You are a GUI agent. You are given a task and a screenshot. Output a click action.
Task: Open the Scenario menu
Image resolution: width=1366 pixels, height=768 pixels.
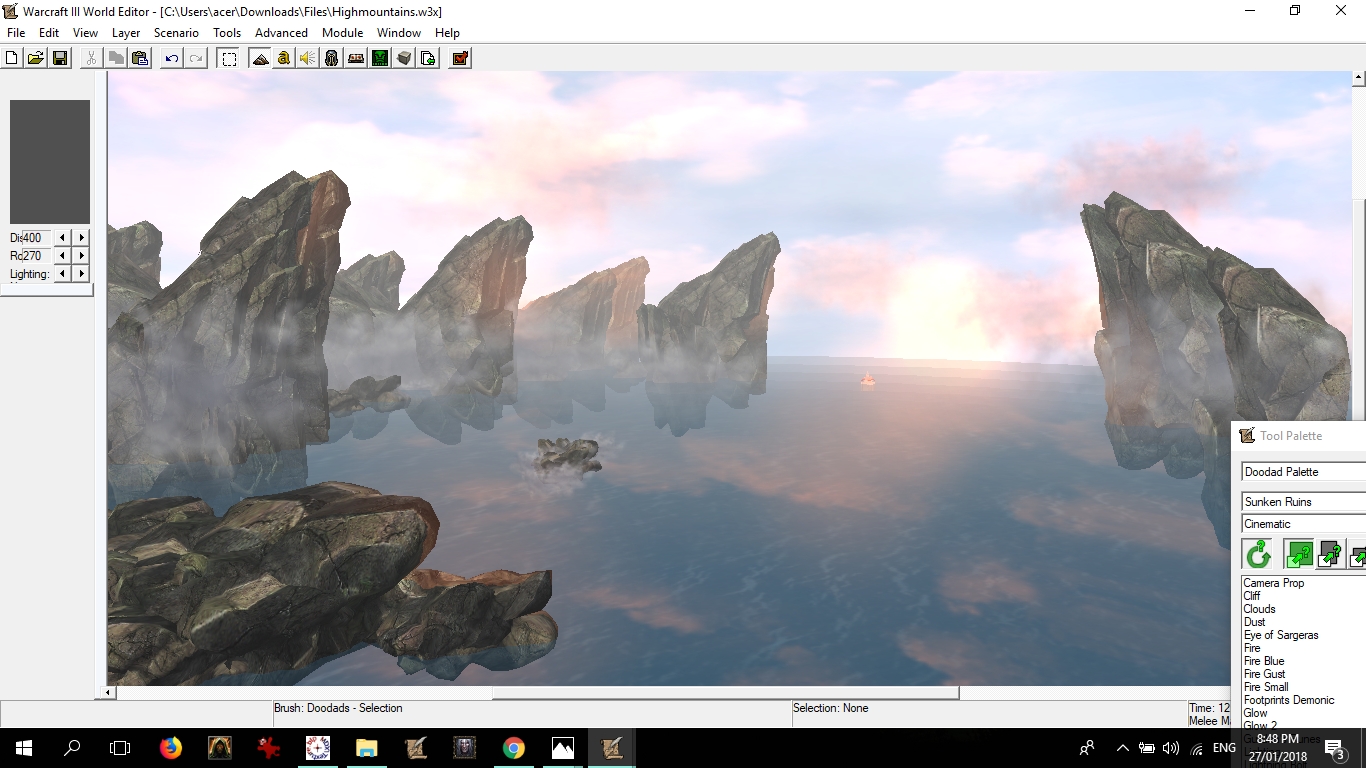[176, 33]
